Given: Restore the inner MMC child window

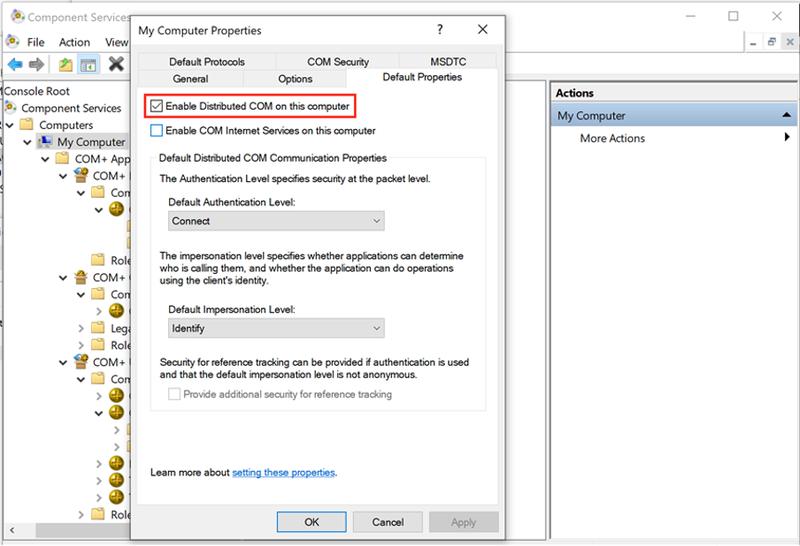Looking at the screenshot, I should [771, 42].
